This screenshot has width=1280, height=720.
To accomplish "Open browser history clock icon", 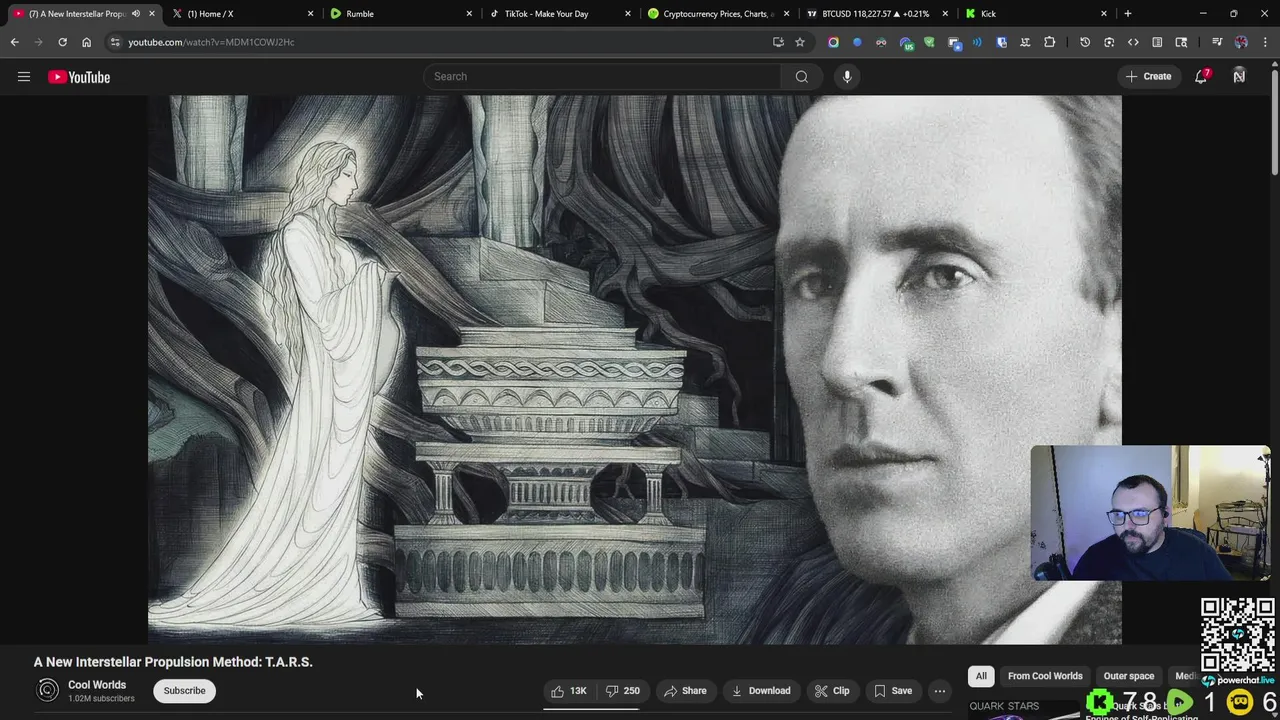I will coord(1085,42).
